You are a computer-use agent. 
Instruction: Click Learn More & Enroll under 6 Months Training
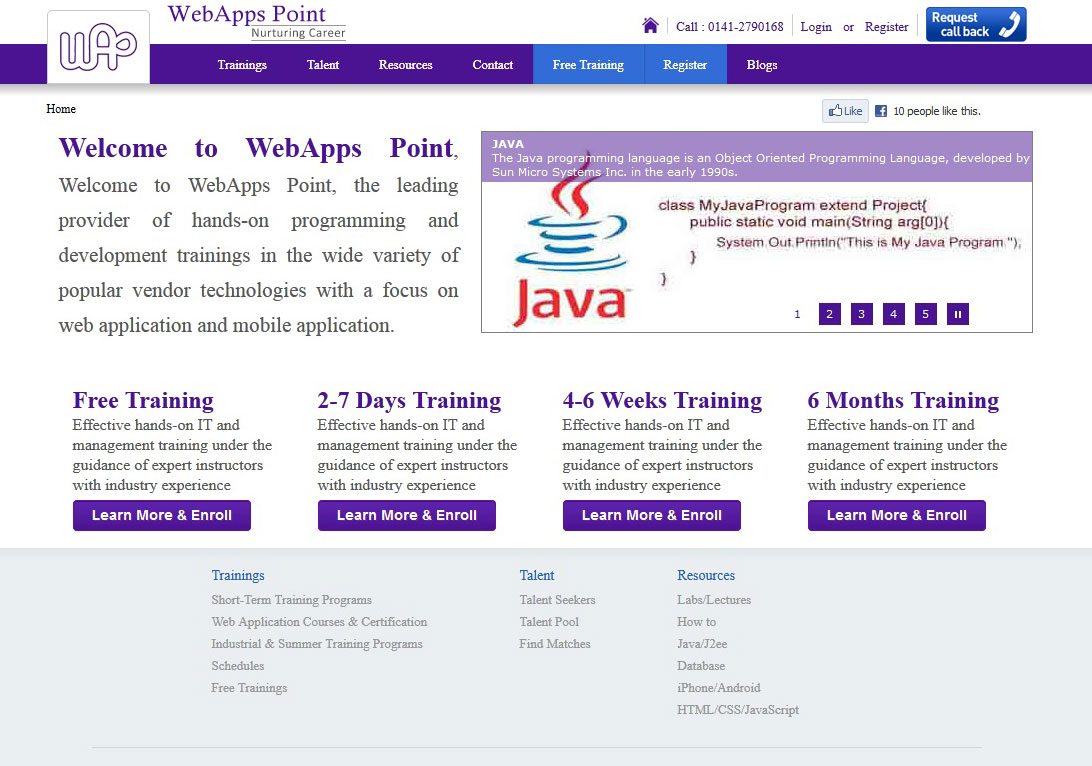897,515
